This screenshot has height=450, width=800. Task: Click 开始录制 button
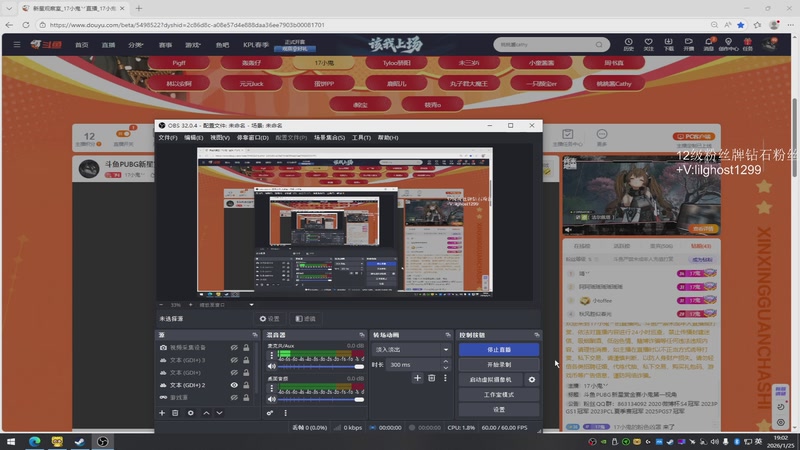499,365
